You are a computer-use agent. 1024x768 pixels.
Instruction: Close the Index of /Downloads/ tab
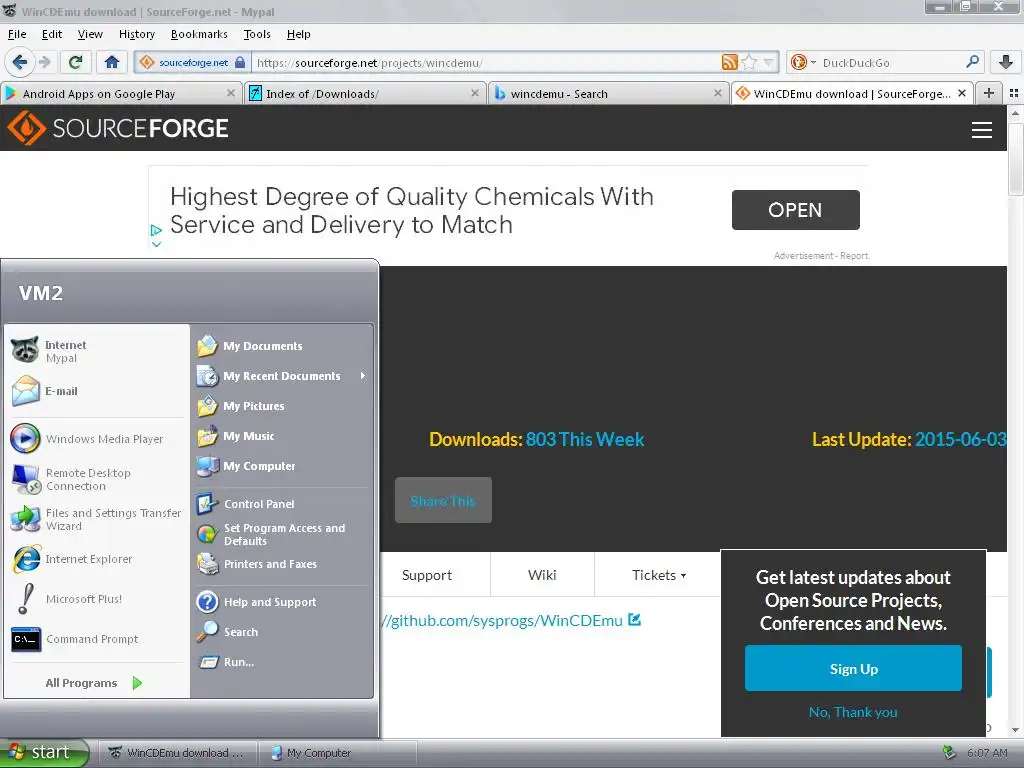475,93
